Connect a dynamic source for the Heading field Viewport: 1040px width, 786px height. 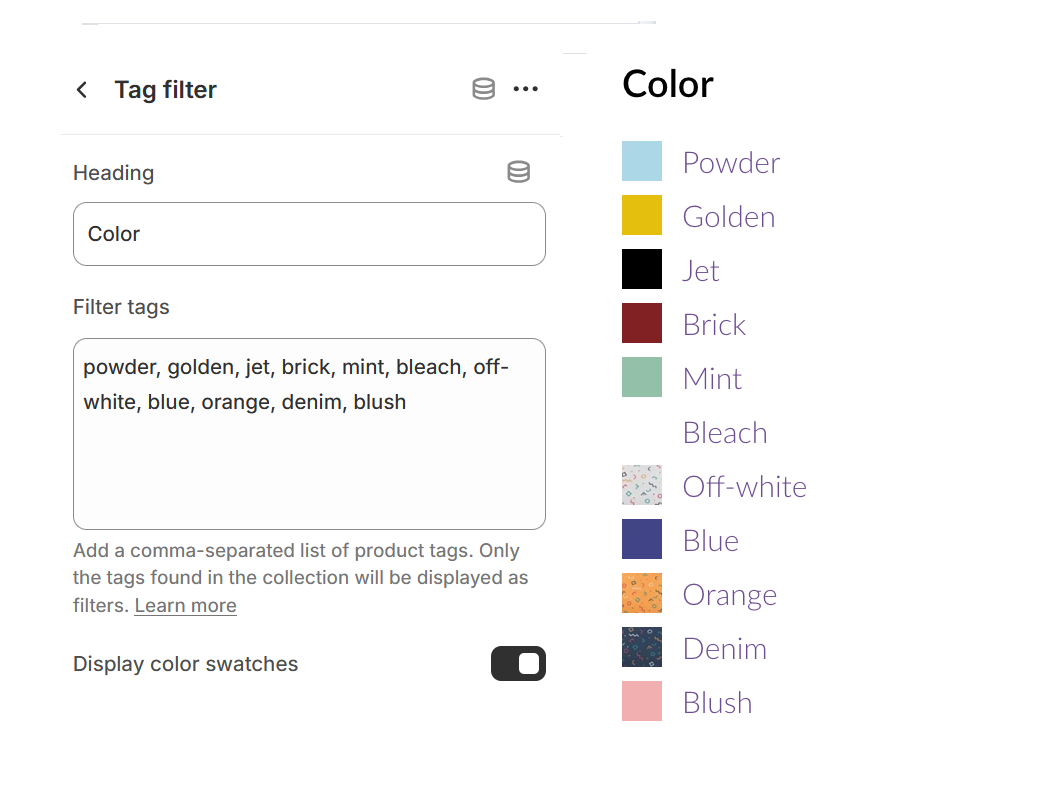(x=518, y=171)
